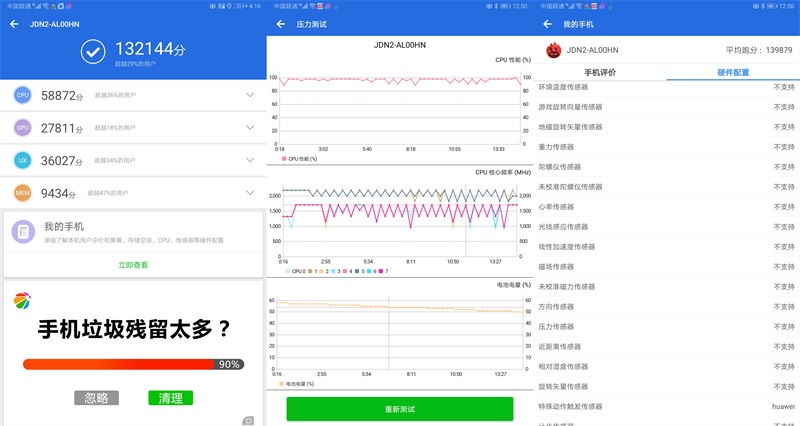Select the 近距离传感器 row
The width and height of the screenshot is (800, 426).
667,346
